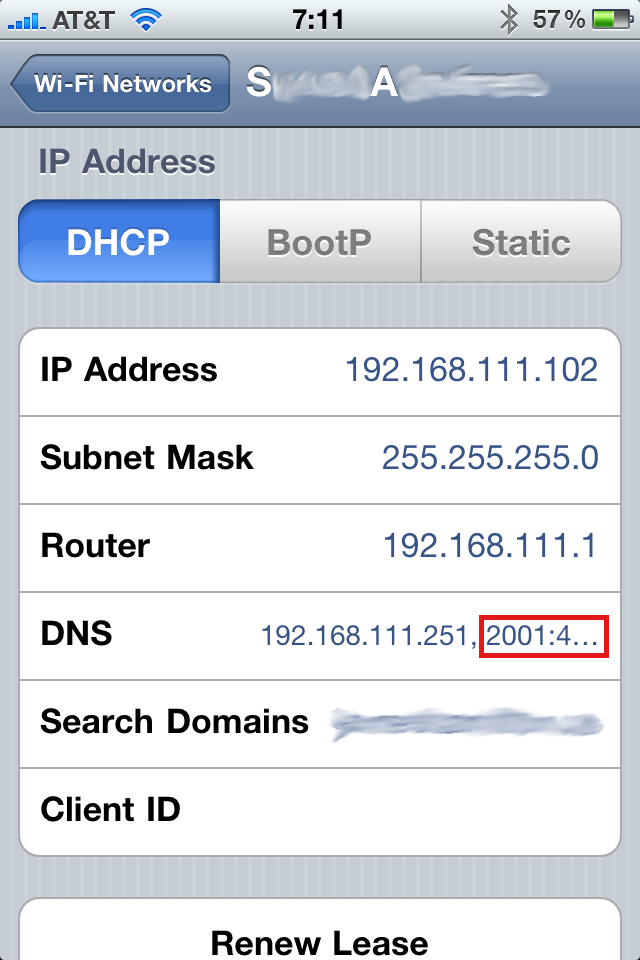Screen dimensions: 640x960
Task: Go back to Wi-Fi Networks
Action: [120, 83]
